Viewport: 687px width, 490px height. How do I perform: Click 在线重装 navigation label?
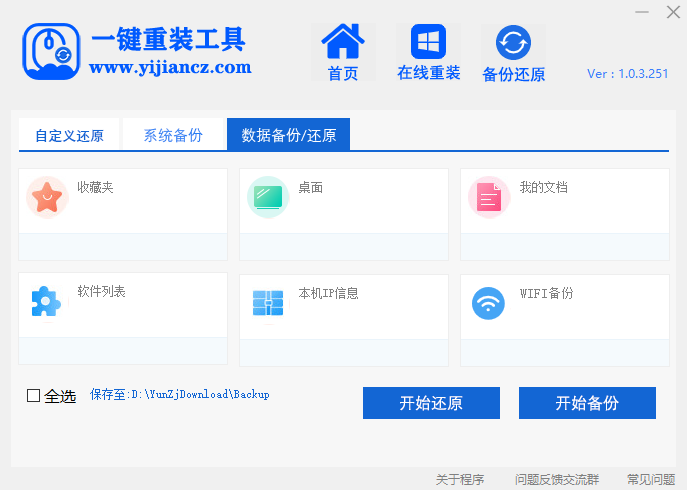428,73
